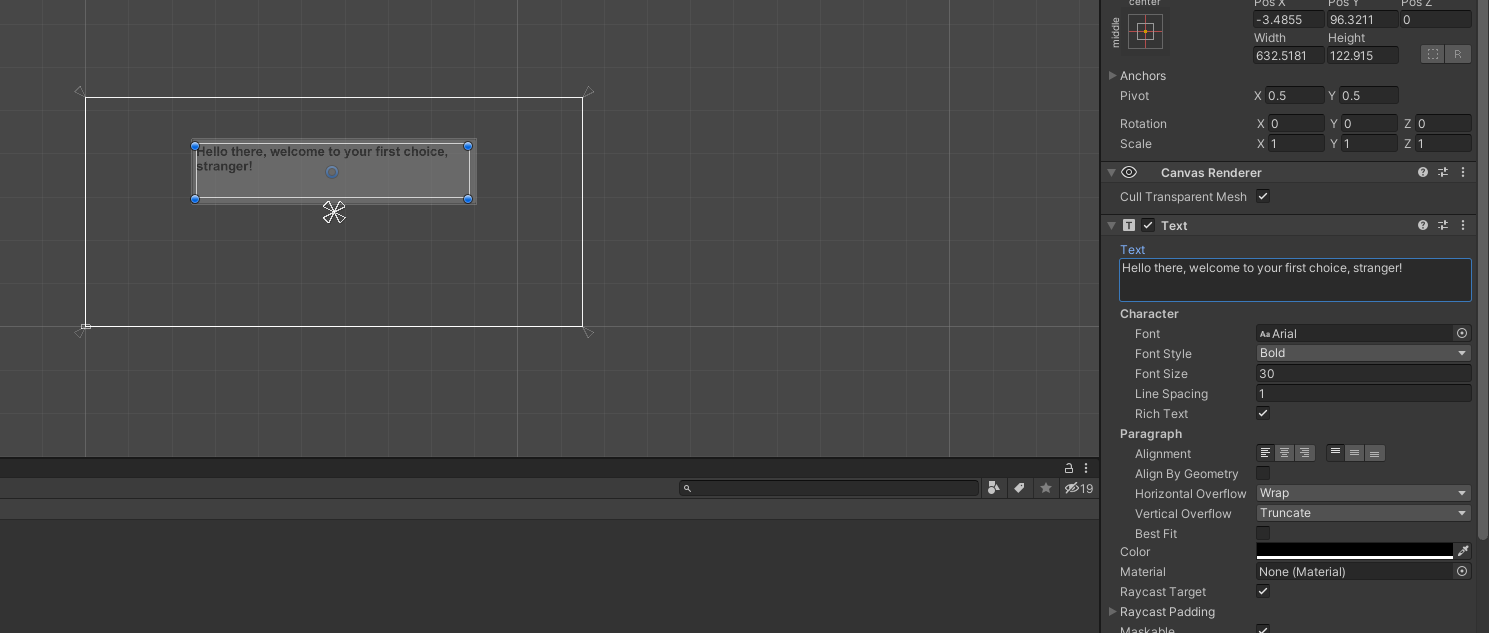
Task: Align text to top
Action: 1335,453
